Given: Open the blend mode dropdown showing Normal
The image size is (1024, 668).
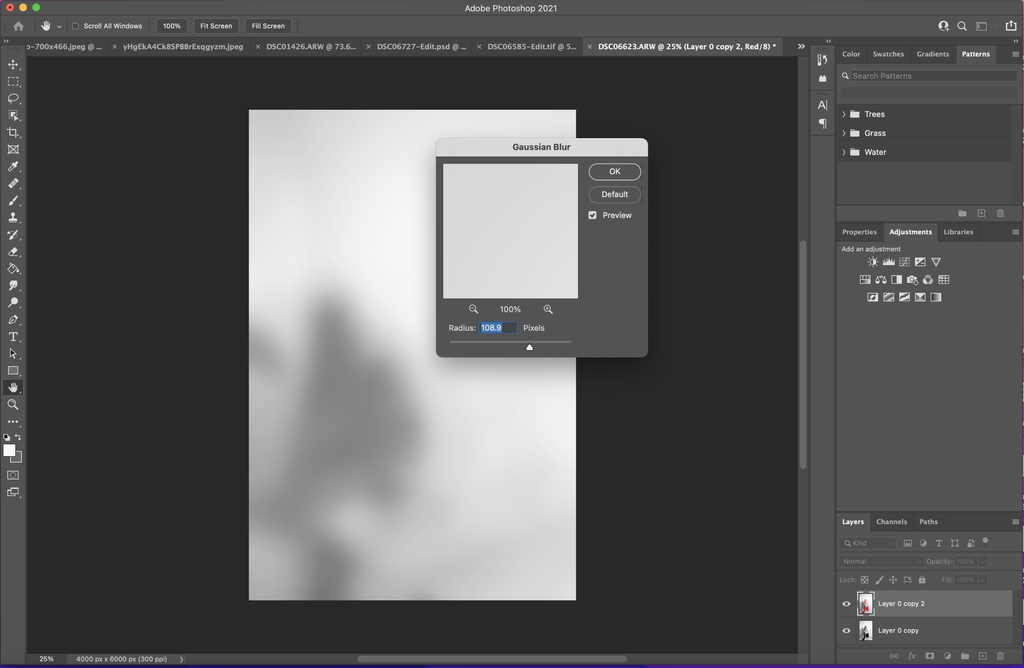Looking at the screenshot, I should point(878,561).
